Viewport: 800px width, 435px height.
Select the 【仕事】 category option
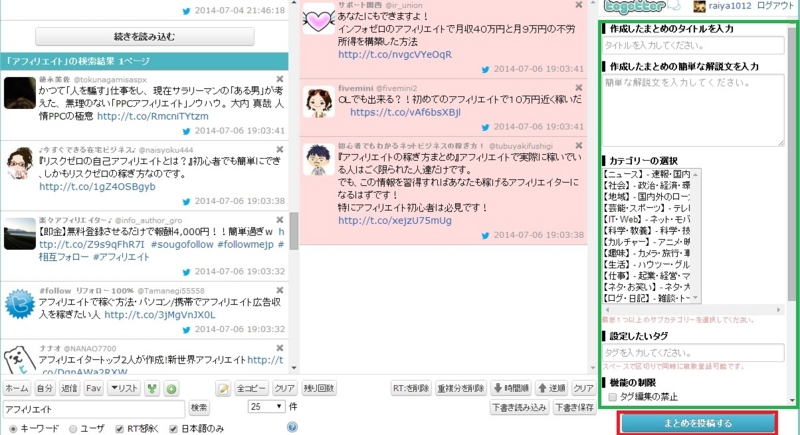pyautogui.click(x=646, y=276)
